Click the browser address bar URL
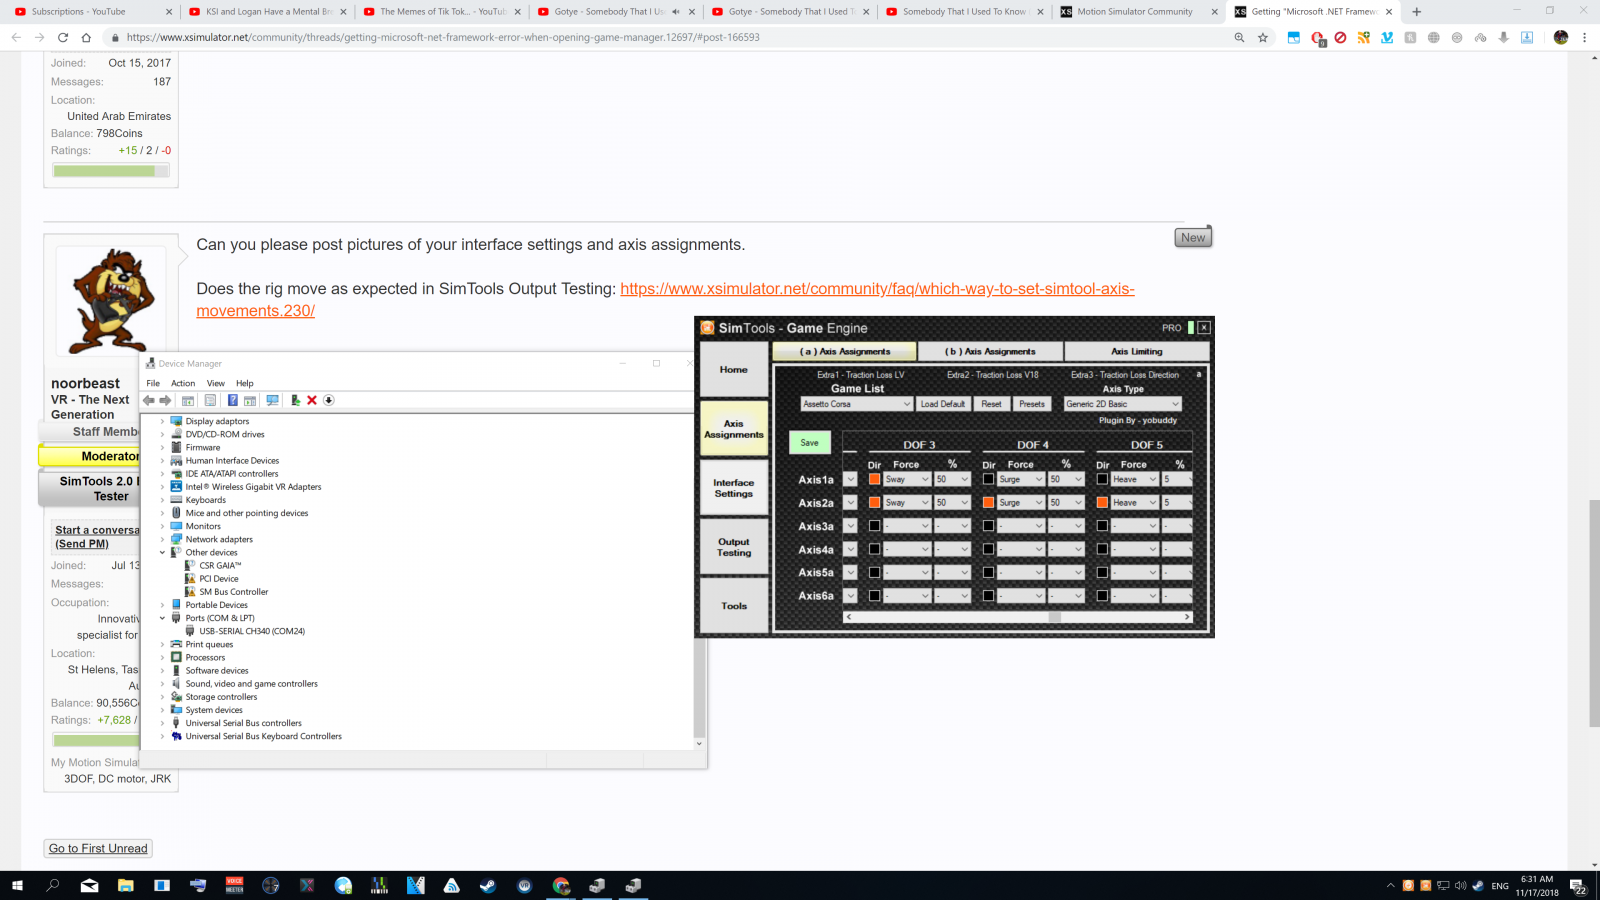This screenshot has width=1600, height=900. tap(443, 37)
